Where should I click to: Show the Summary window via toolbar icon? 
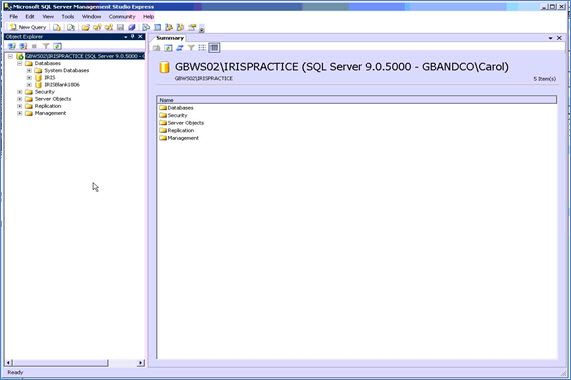click(x=157, y=27)
